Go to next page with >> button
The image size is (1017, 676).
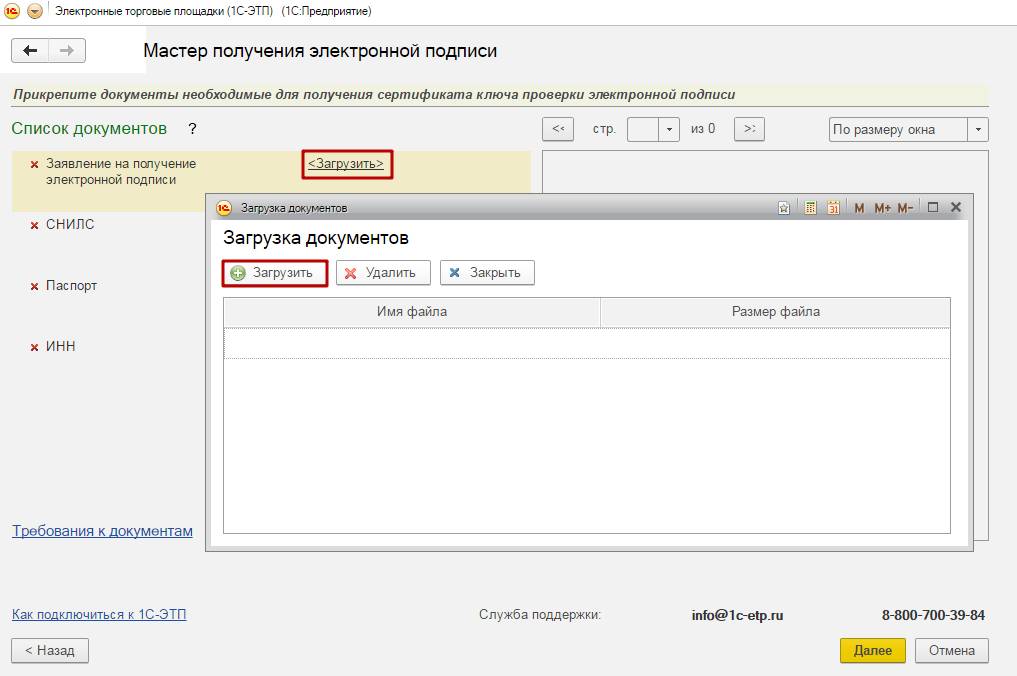(x=749, y=129)
